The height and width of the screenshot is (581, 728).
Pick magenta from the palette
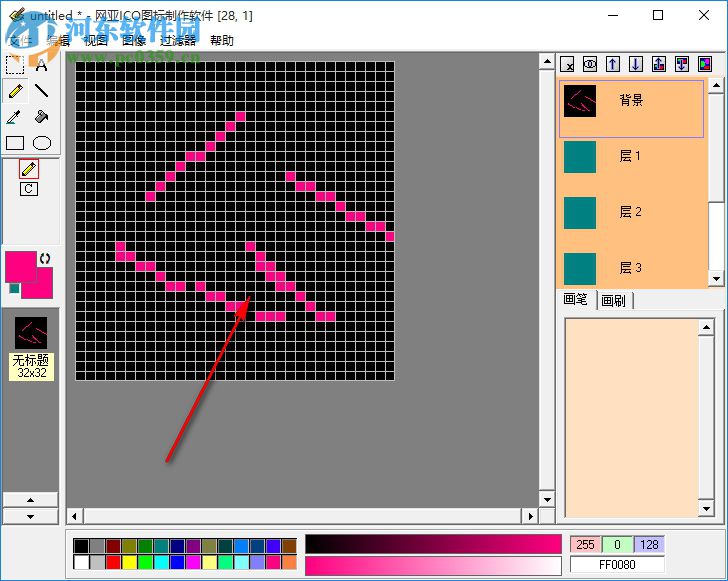tap(193, 562)
